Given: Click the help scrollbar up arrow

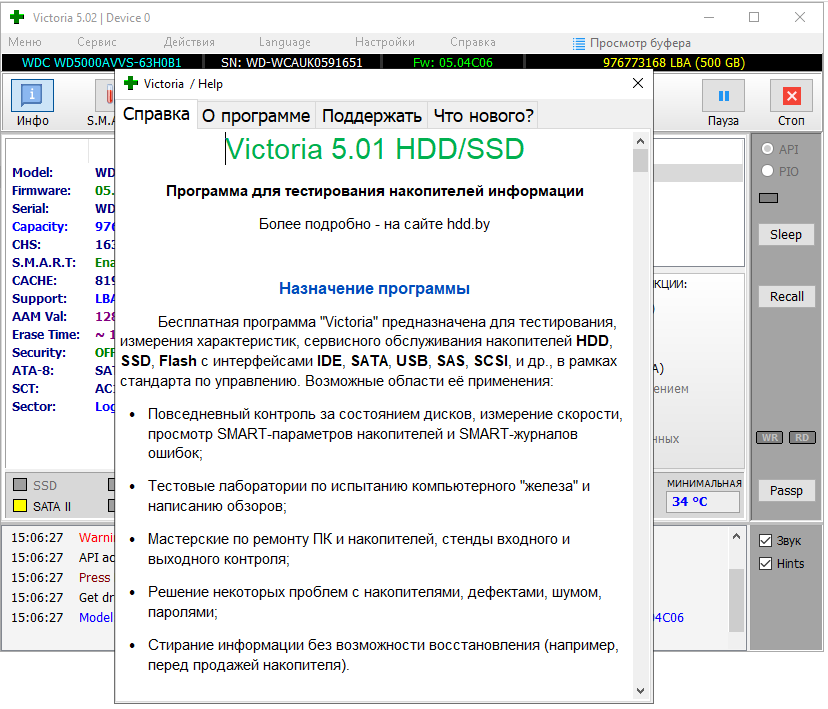Looking at the screenshot, I should point(640,141).
